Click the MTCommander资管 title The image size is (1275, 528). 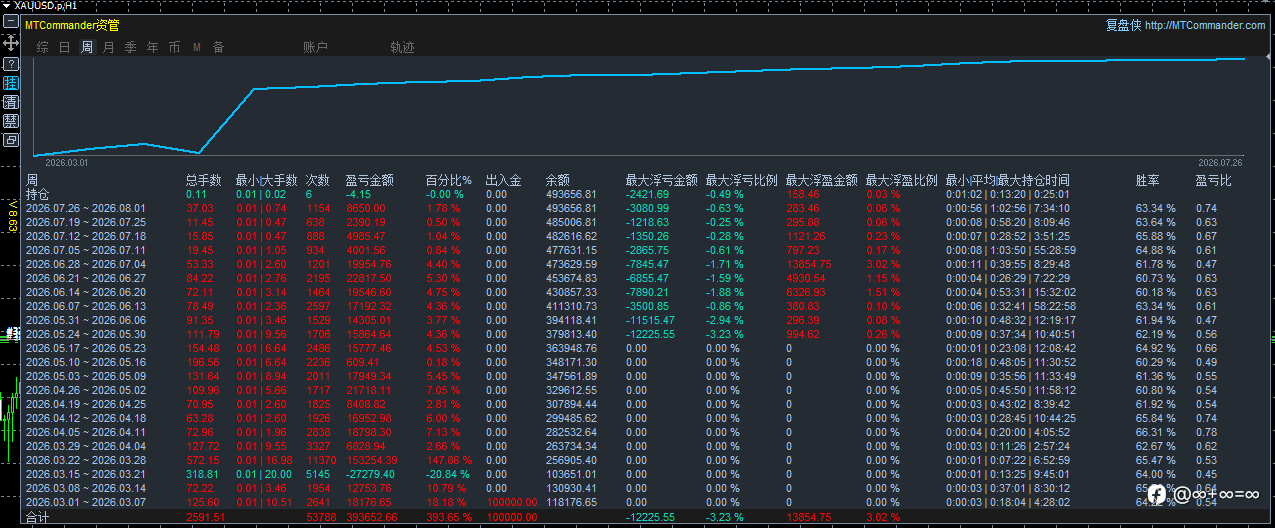72,25
